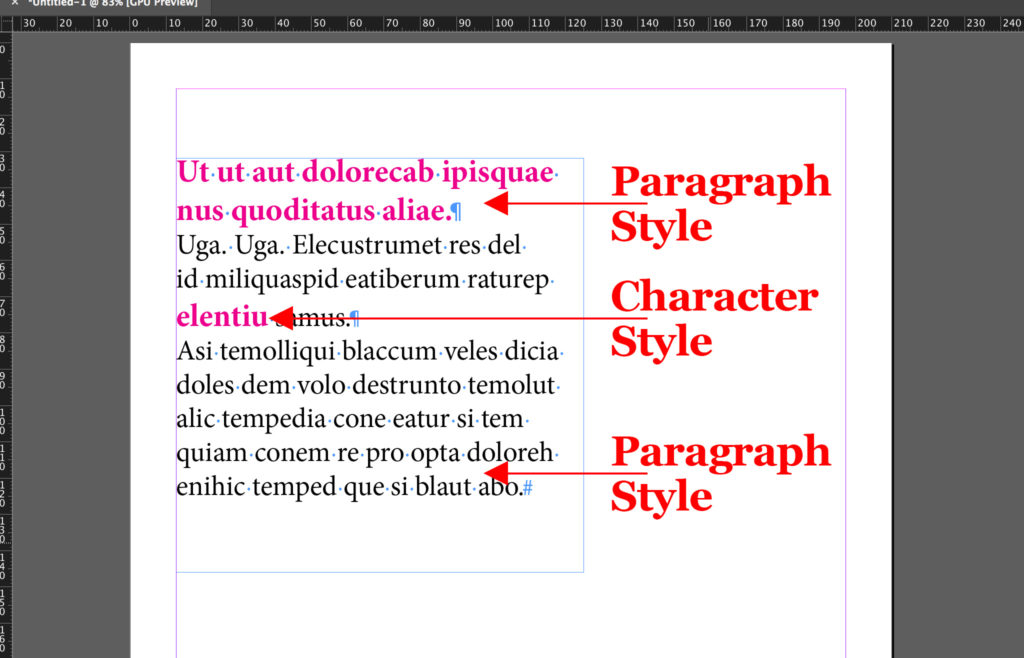Click the red "Character Style" label
This screenshot has width=1024, height=658.
[714, 318]
